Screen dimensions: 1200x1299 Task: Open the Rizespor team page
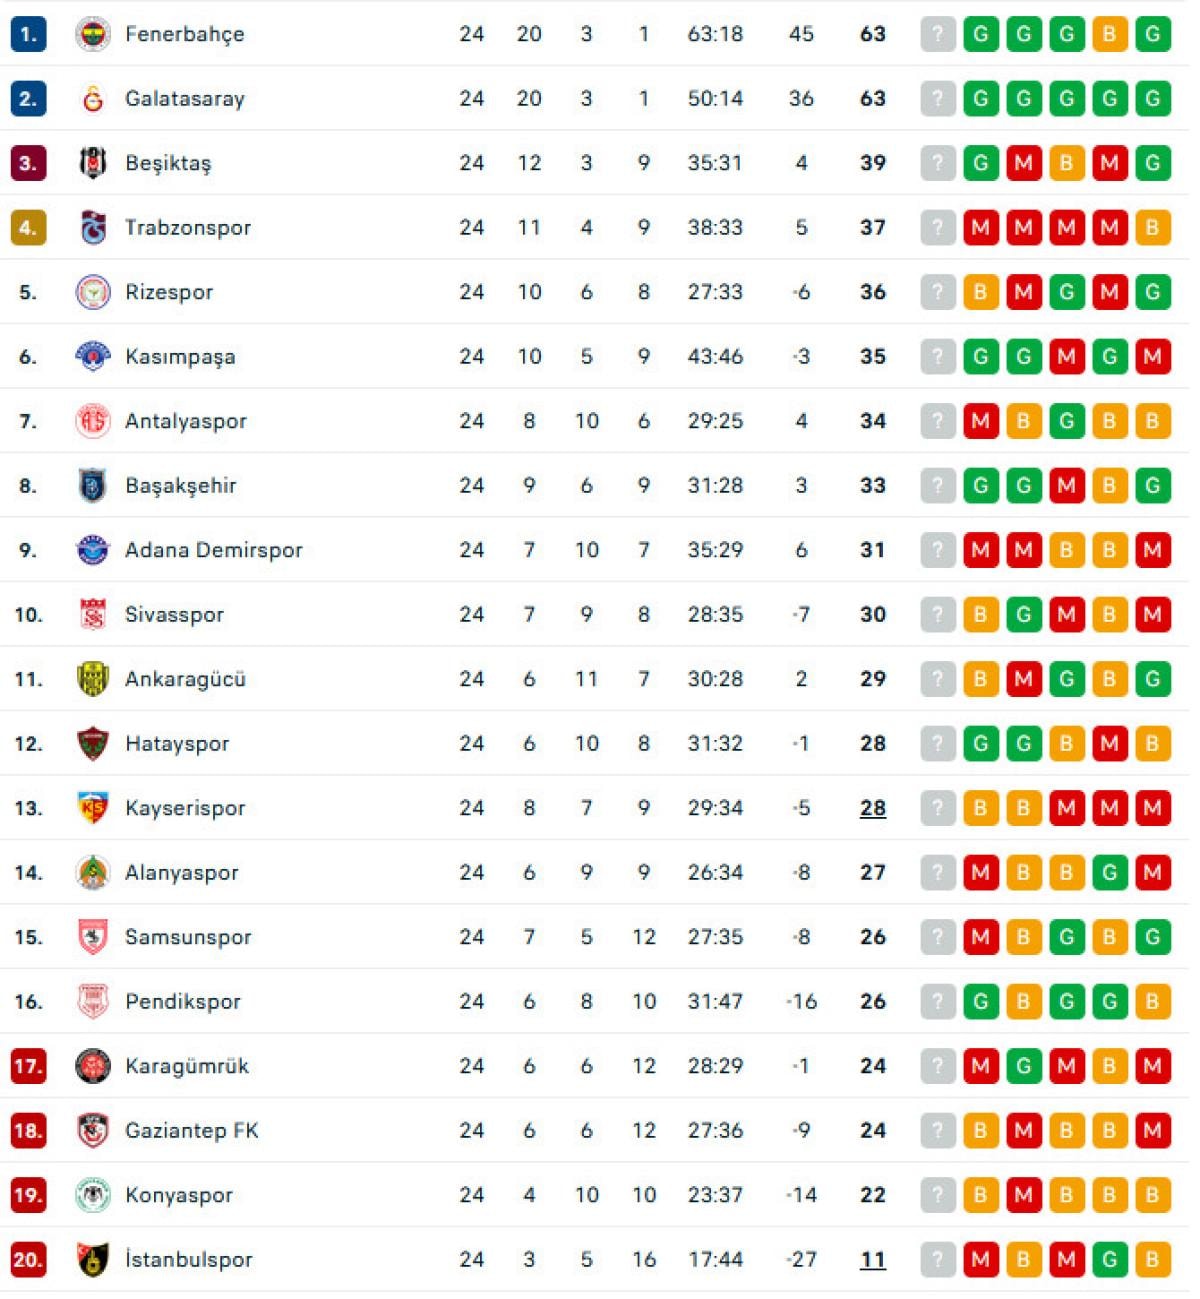tap(169, 292)
